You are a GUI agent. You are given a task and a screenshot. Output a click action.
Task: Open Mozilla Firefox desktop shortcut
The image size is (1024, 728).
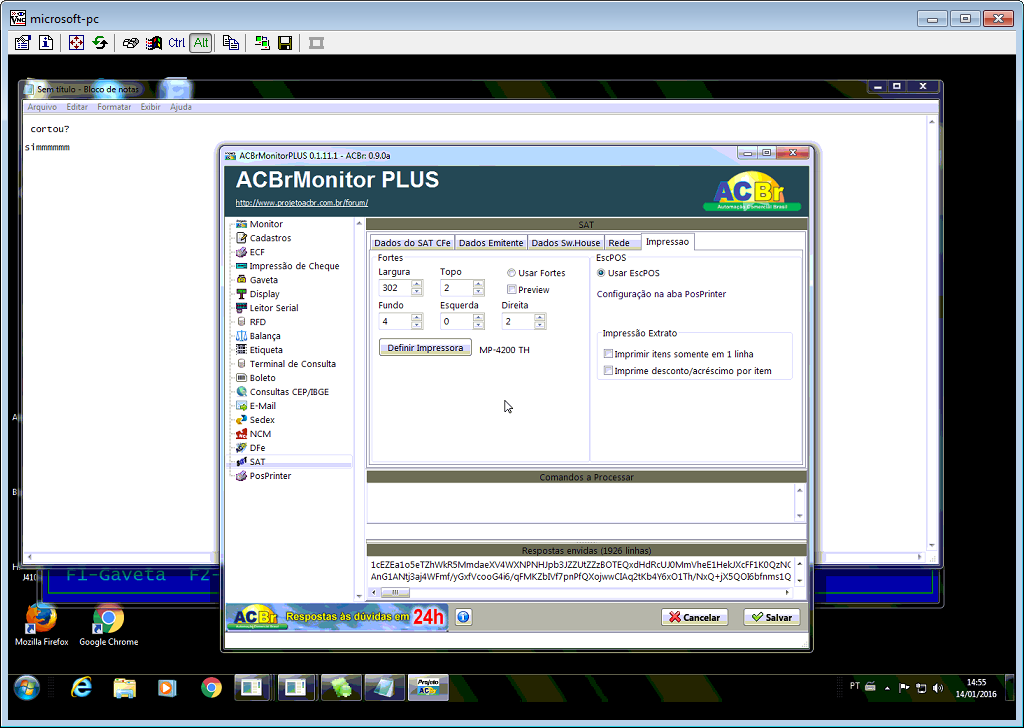pyautogui.click(x=42, y=625)
